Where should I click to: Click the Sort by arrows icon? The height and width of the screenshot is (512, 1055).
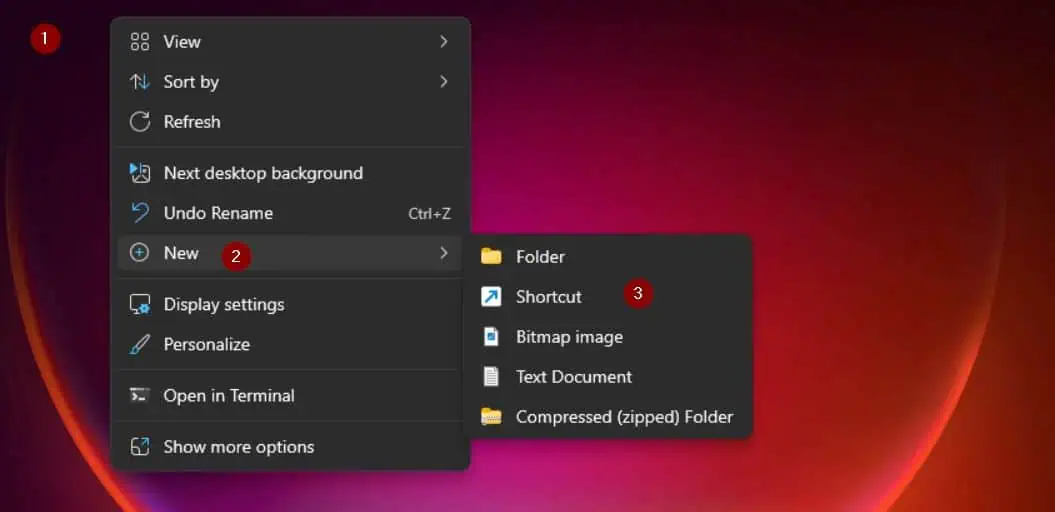click(139, 82)
